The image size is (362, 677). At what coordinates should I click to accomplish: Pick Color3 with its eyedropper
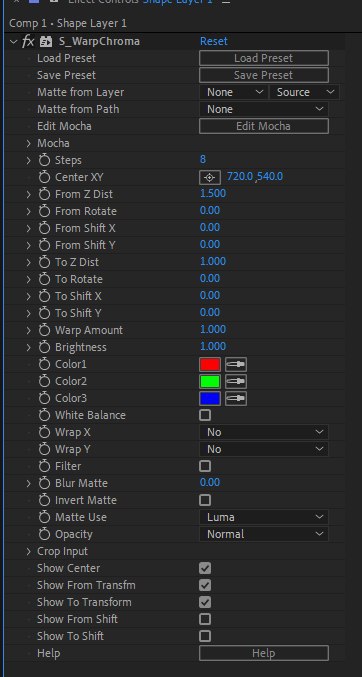pyautogui.click(x=236, y=398)
